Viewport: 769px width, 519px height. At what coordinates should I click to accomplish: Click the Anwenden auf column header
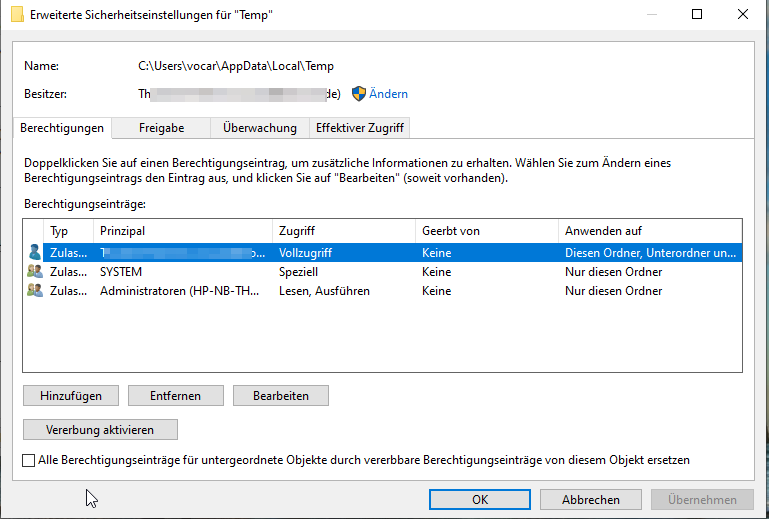click(650, 231)
